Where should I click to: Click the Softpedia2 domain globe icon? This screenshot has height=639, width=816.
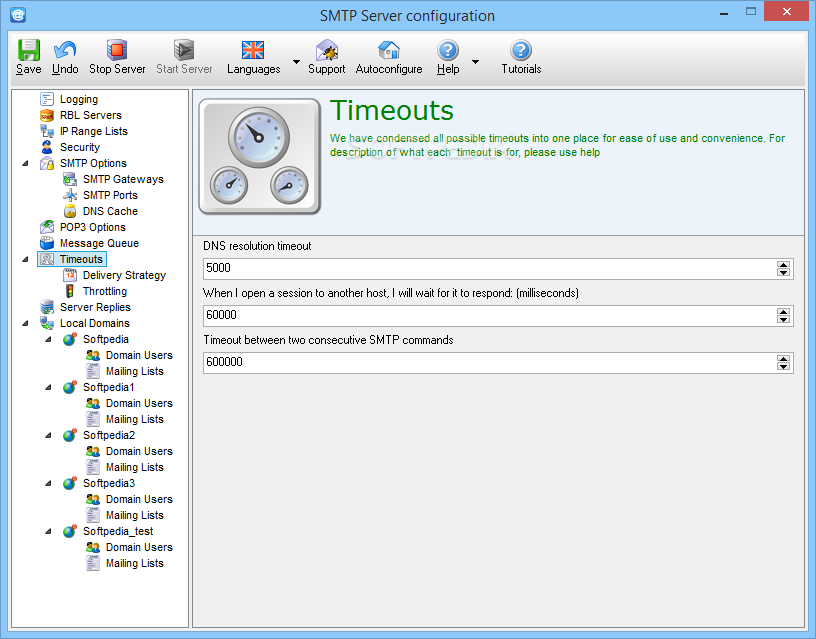pyautogui.click(x=70, y=435)
